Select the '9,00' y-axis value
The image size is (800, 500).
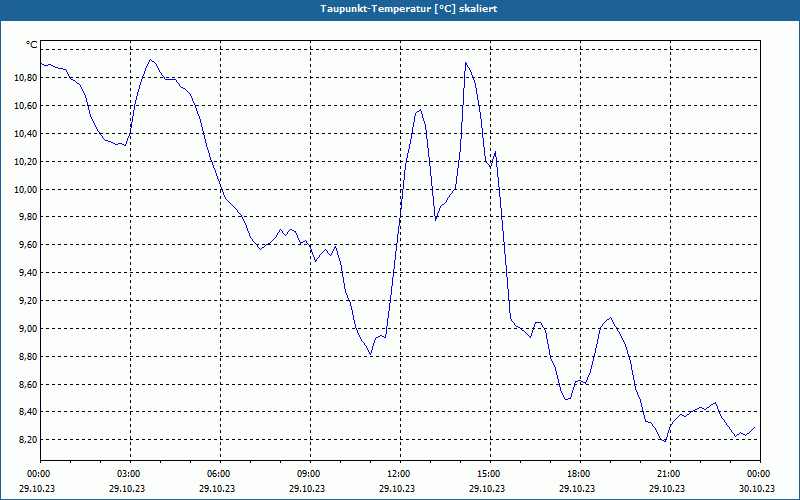pos(29,329)
